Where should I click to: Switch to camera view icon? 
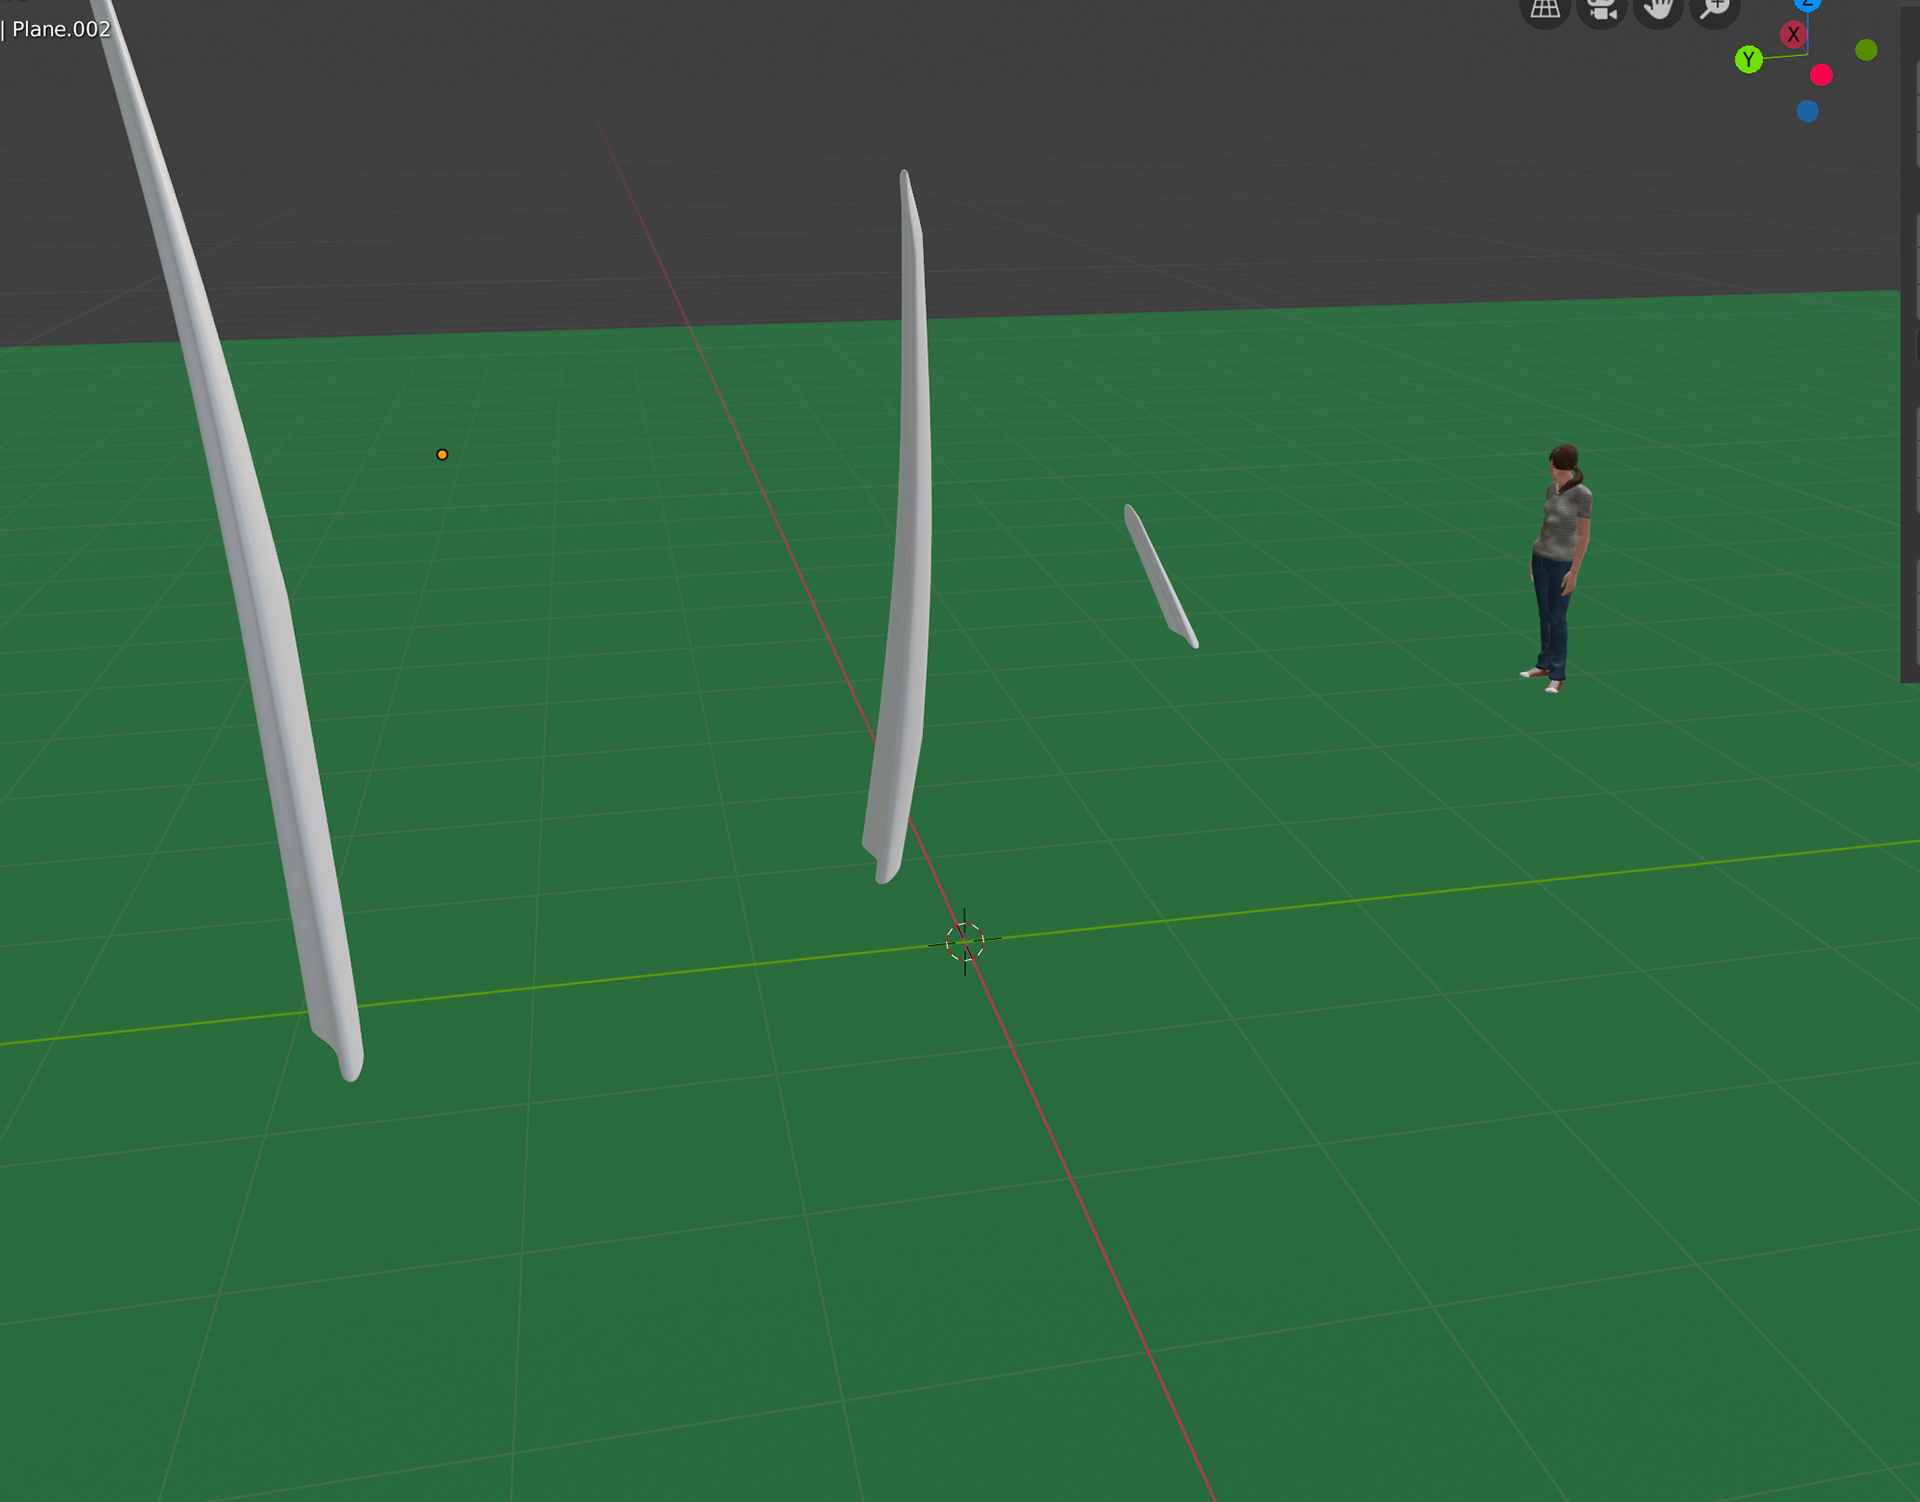click(x=1602, y=9)
